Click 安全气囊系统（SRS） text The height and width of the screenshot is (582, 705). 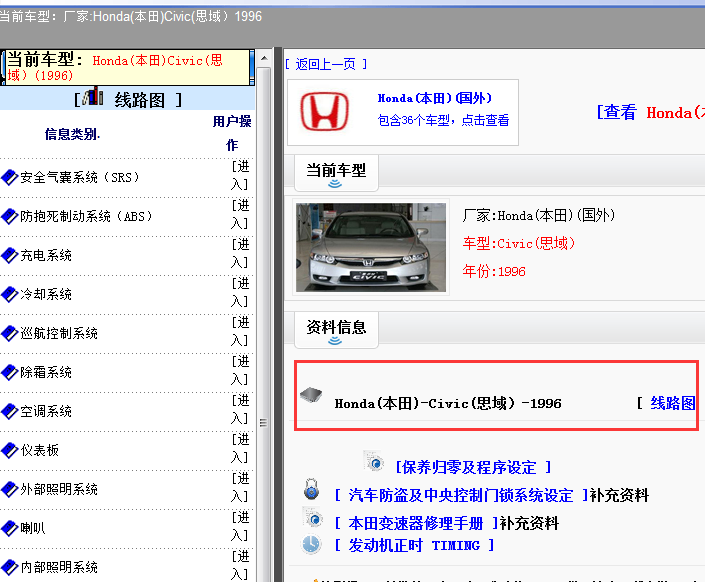point(80,177)
